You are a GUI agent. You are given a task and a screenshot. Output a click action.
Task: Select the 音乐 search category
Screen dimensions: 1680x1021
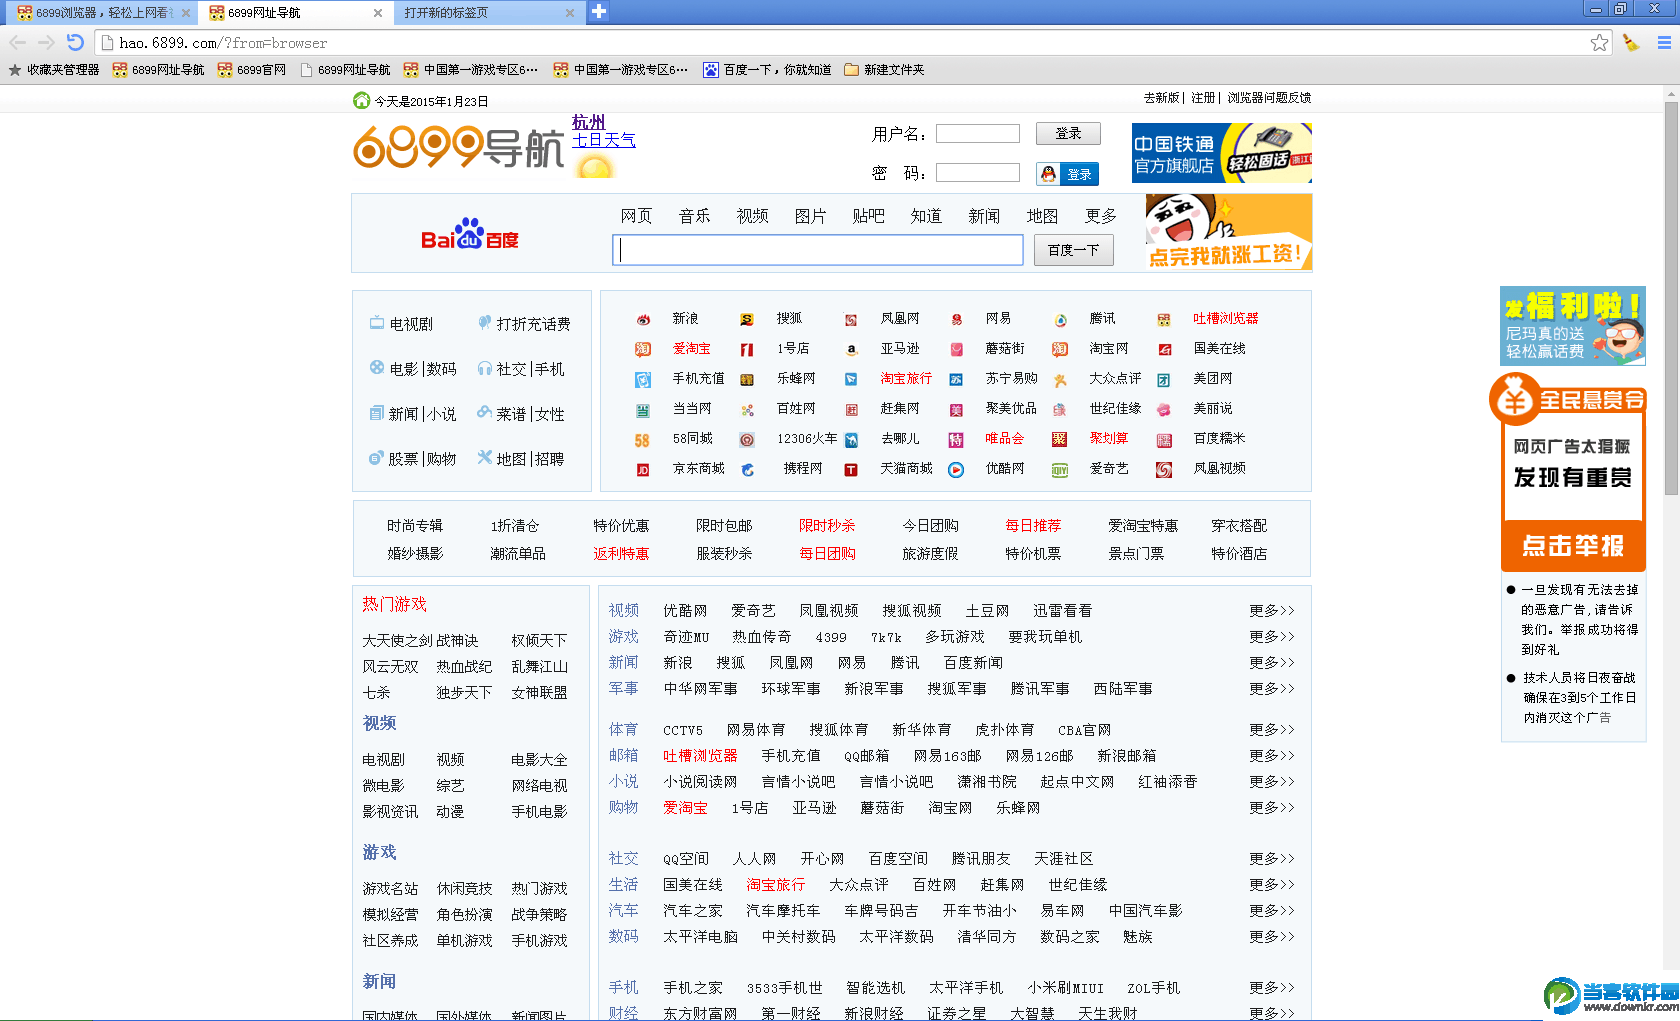click(x=694, y=216)
